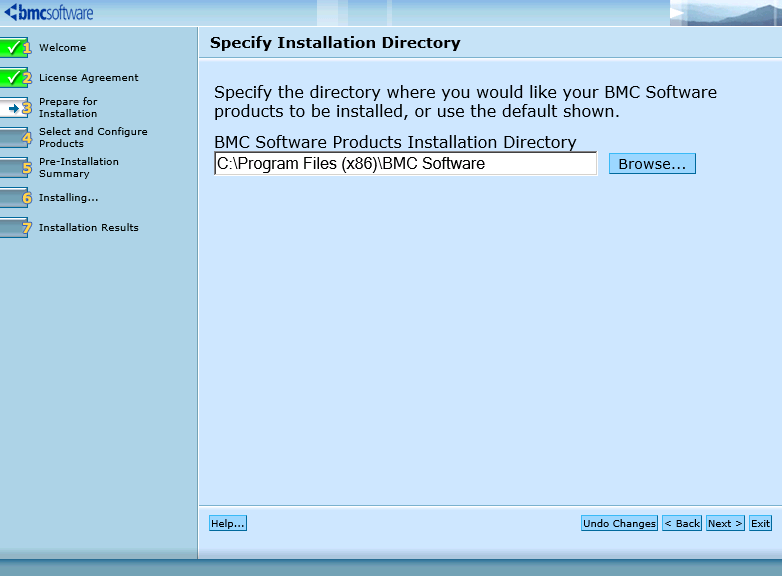Click the BMC Software logo
Image resolution: width=782 pixels, height=576 pixels.
pyautogui.click(x=49, y=12)
